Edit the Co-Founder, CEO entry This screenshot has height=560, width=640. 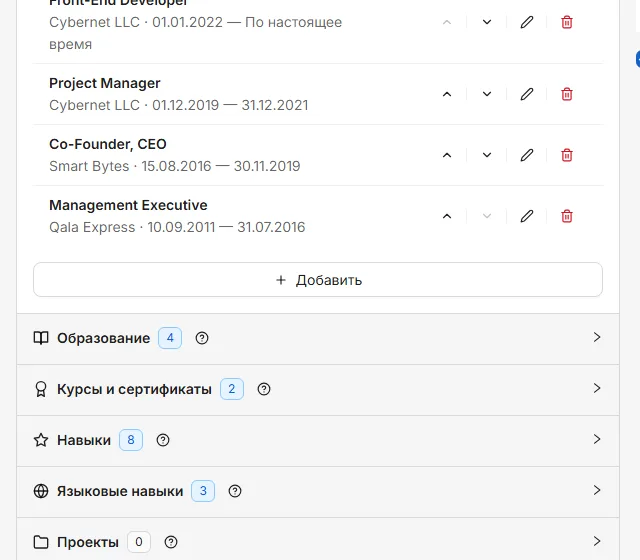coord(527,155)
